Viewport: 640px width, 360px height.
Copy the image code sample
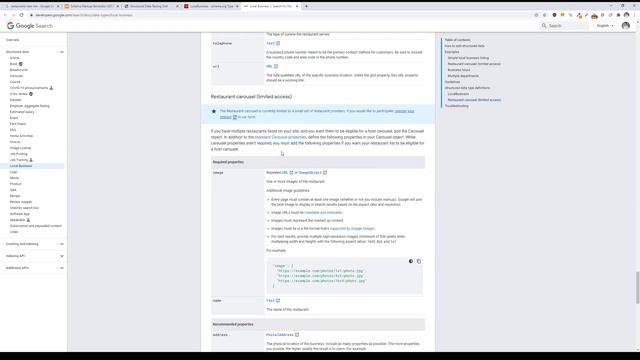[x=419, y=261]
